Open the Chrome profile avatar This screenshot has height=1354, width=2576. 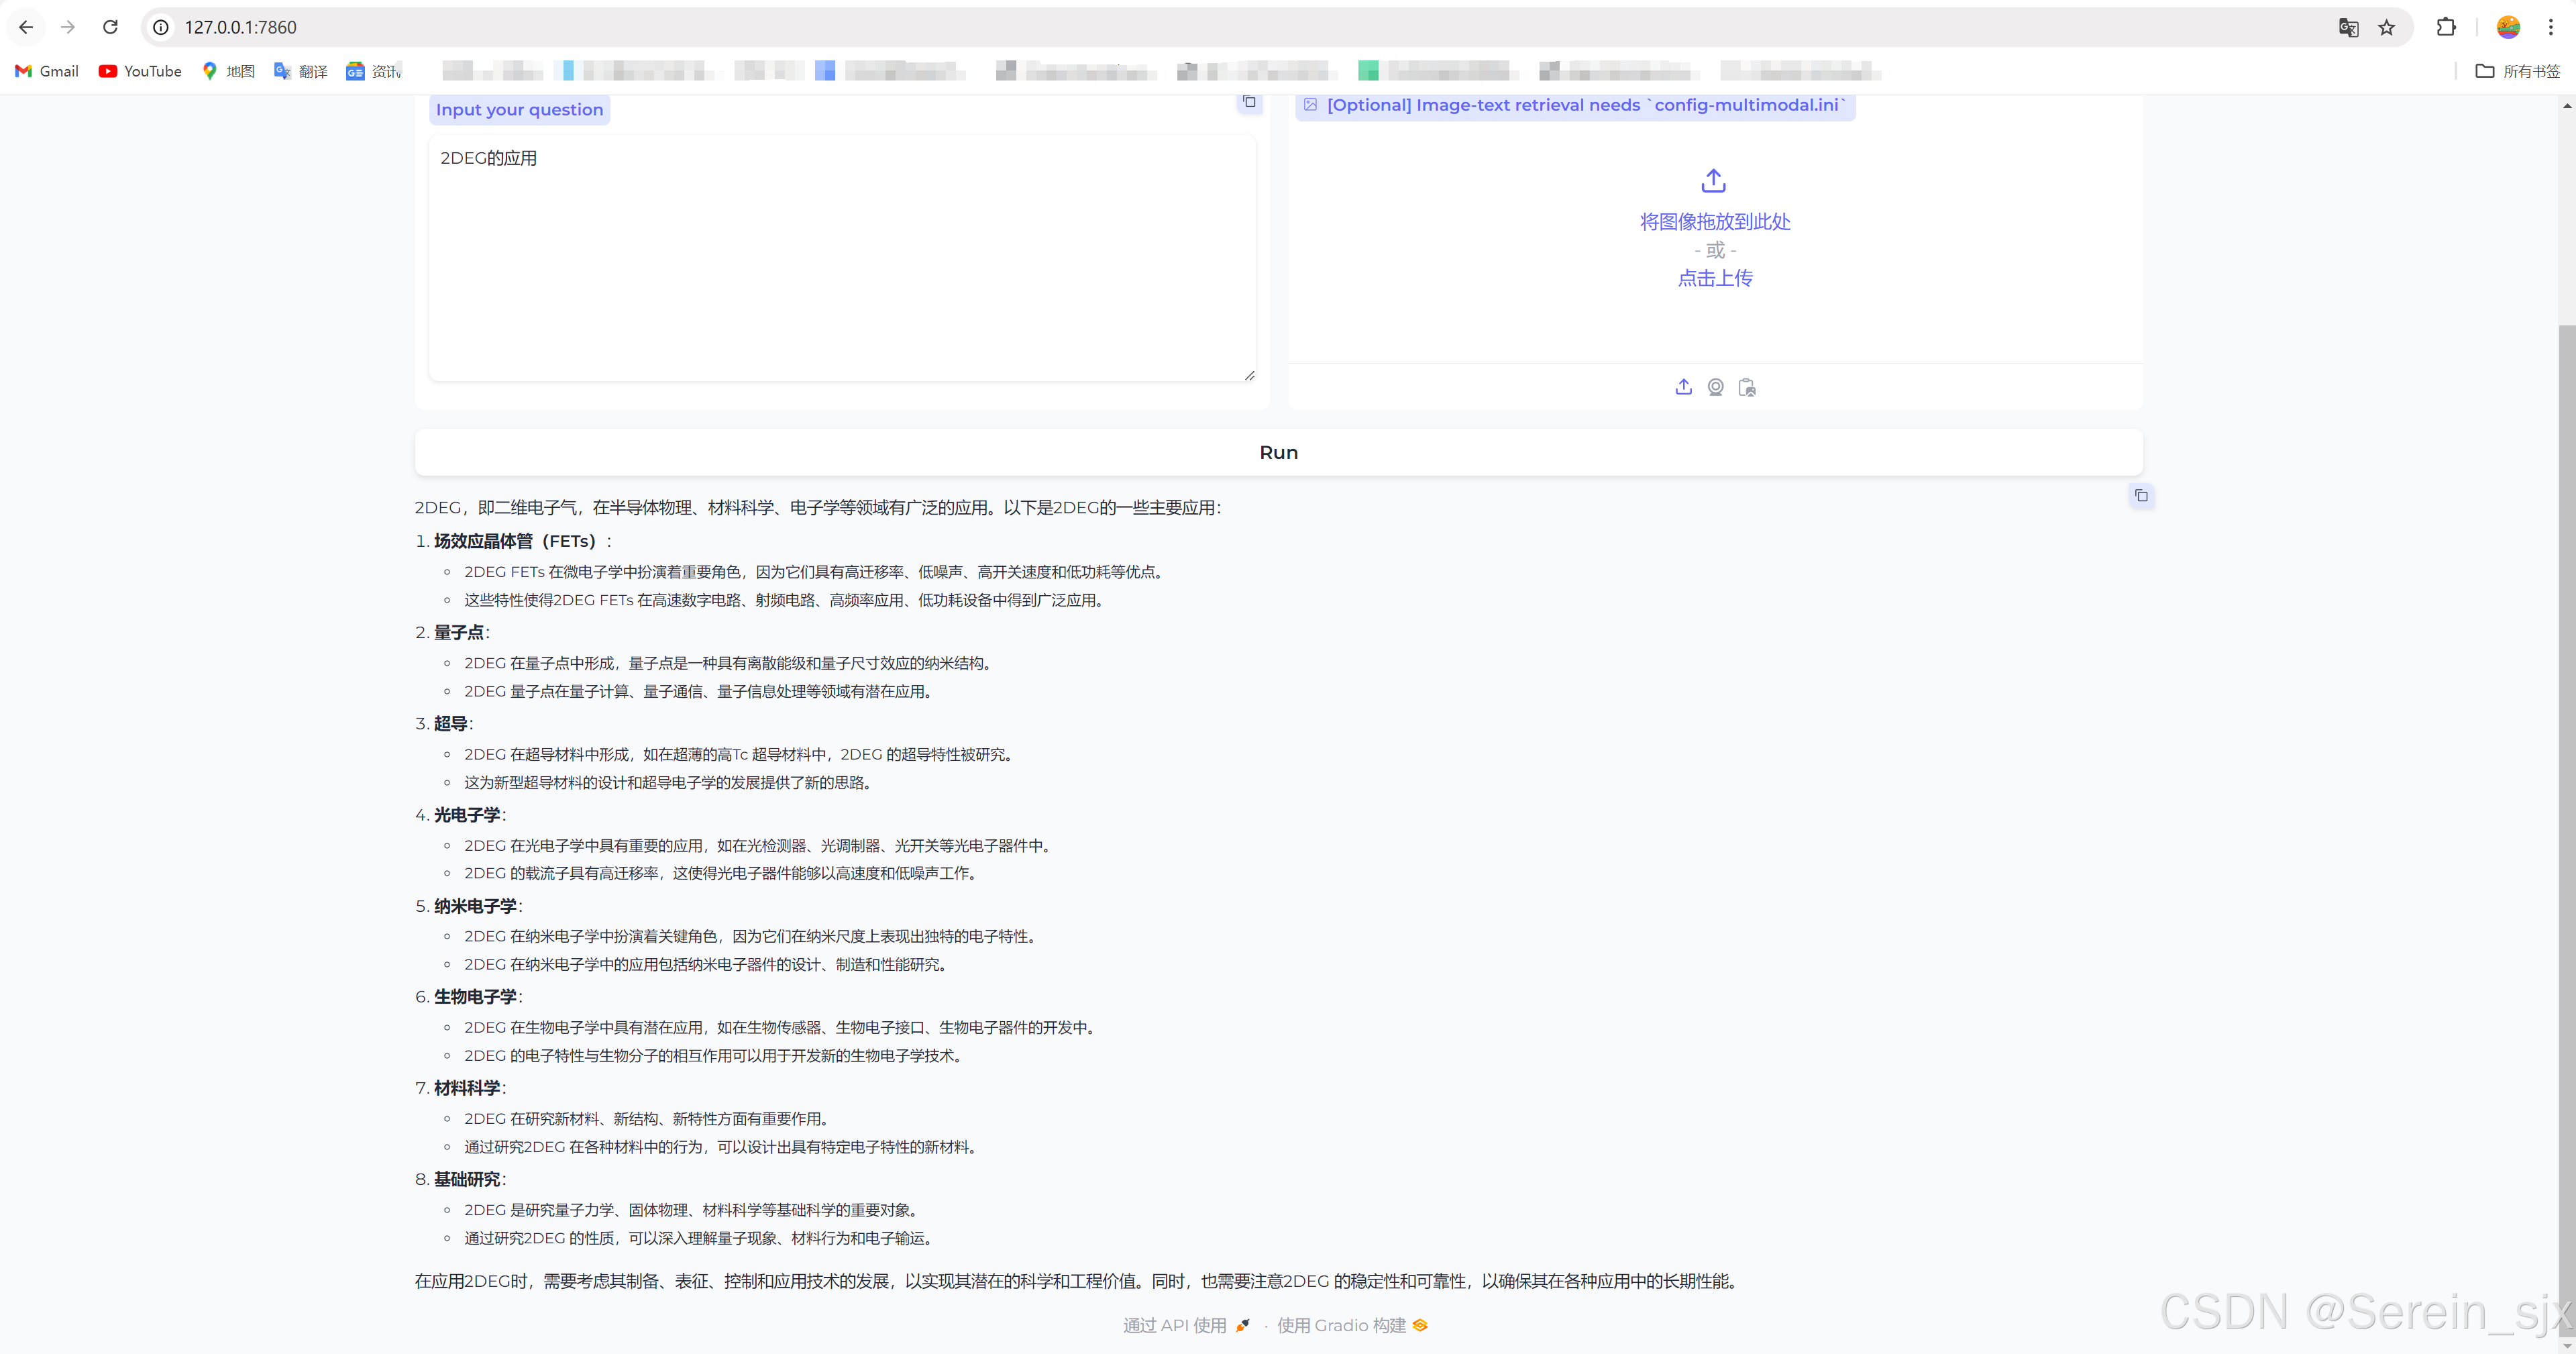2508,27
